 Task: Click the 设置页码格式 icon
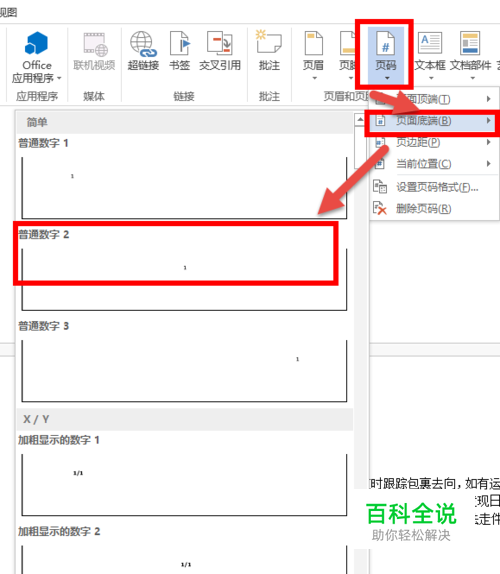(x=380, y=187)
